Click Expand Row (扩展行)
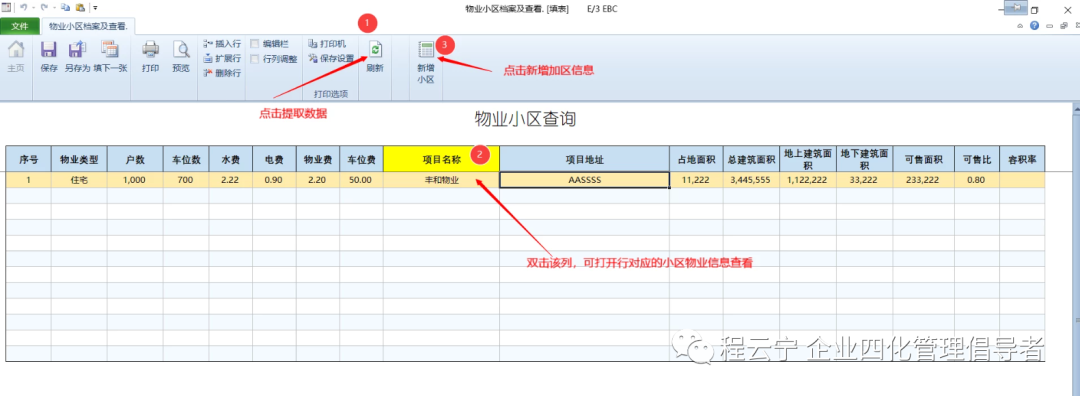This screenshot has width=1080, height=396. (222, 59)
